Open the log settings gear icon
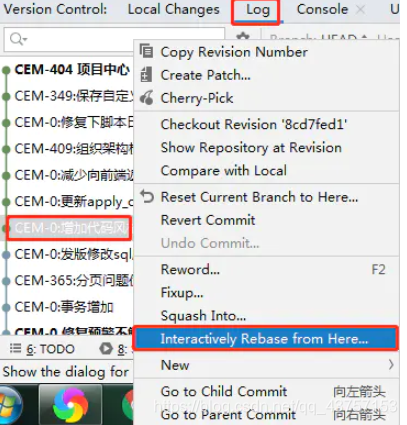 tap(243, 37)
